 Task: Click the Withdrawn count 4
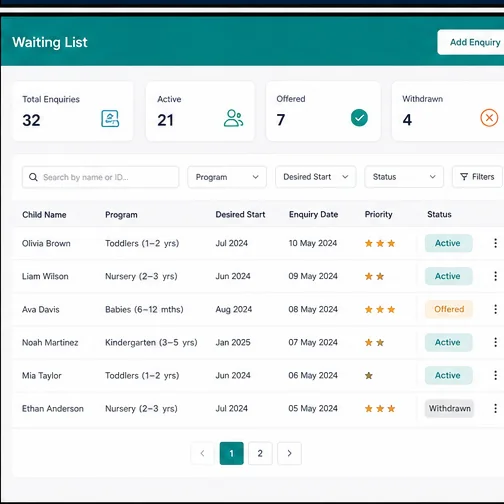pos(407,120)
